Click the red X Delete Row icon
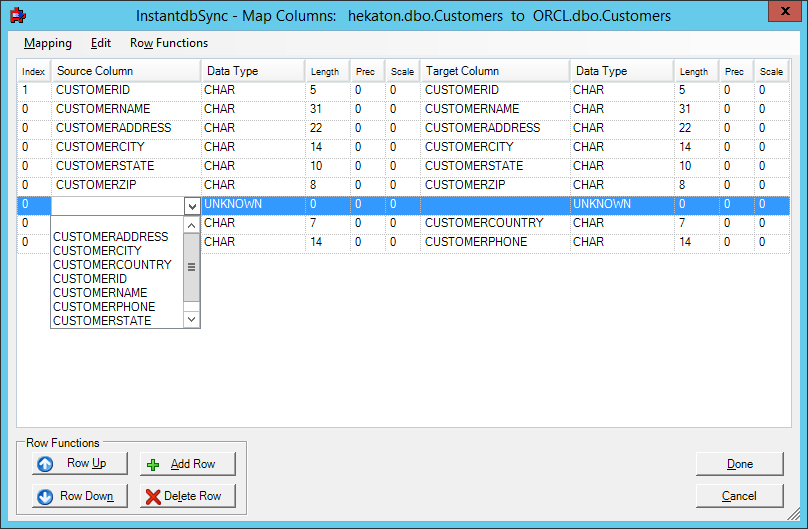This screenshot has width=808, height=529. tap(153, 497)
